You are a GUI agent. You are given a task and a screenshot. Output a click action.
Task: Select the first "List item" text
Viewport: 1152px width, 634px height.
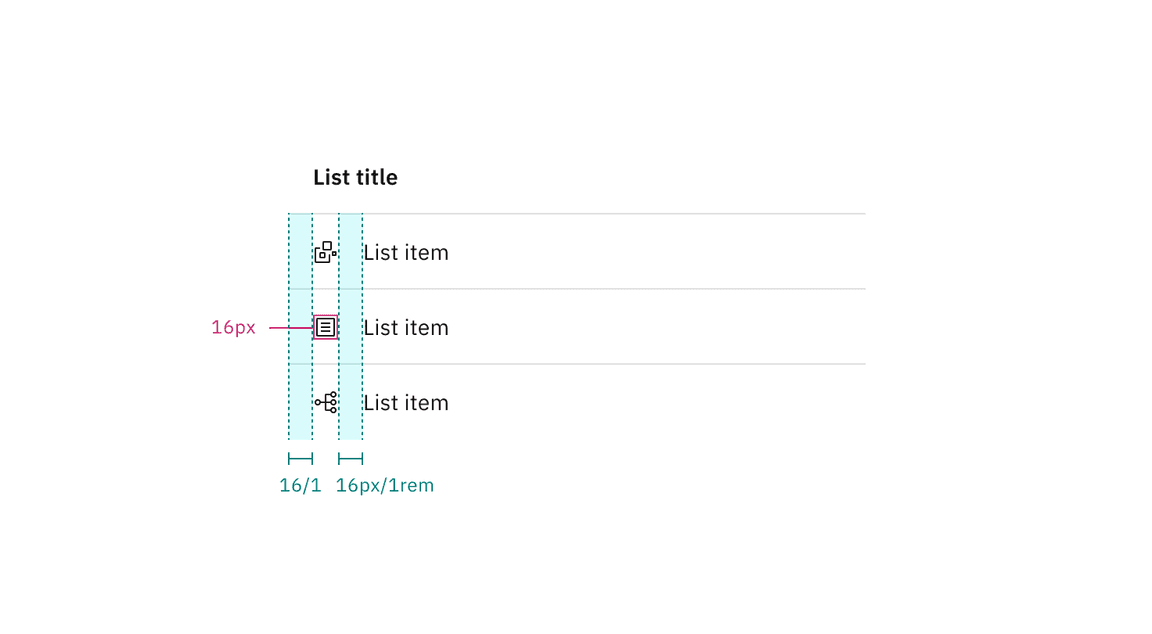405,253
